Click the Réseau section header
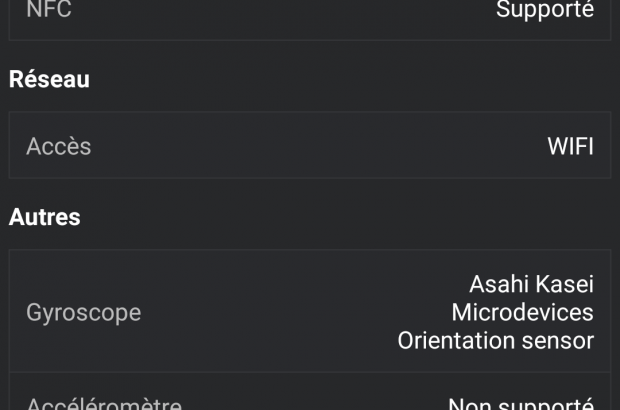The width and height of the screenshot is (620, 410). pyautogui.click(x=49, y=79)
